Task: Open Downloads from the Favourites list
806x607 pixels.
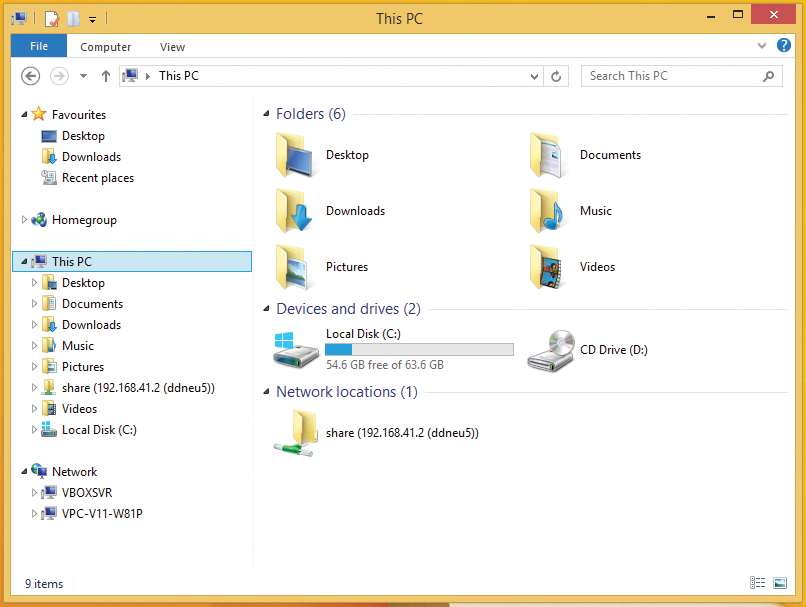Action: (89, 156)
